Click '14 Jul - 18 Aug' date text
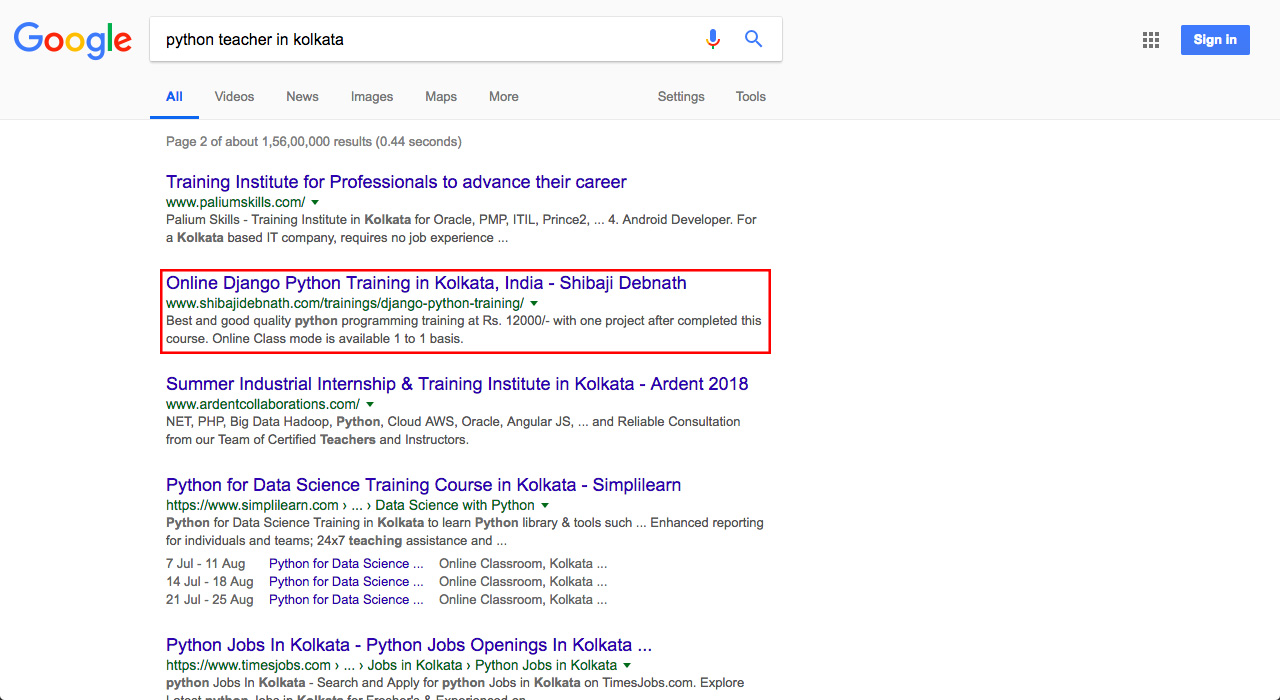Viewport: 1280px width, 700px height. (210, 582)
